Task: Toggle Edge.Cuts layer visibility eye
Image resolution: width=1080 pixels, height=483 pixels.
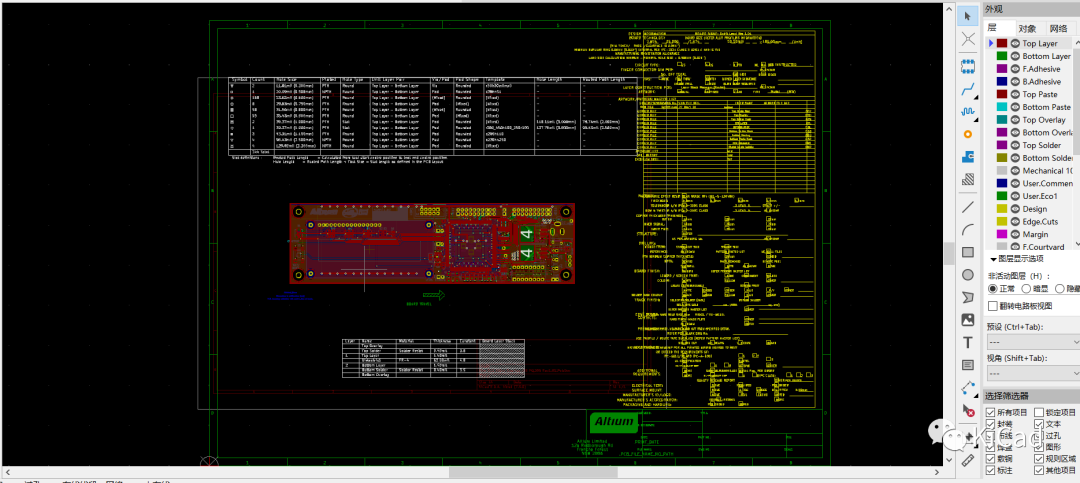Action: pos(1015,221)
